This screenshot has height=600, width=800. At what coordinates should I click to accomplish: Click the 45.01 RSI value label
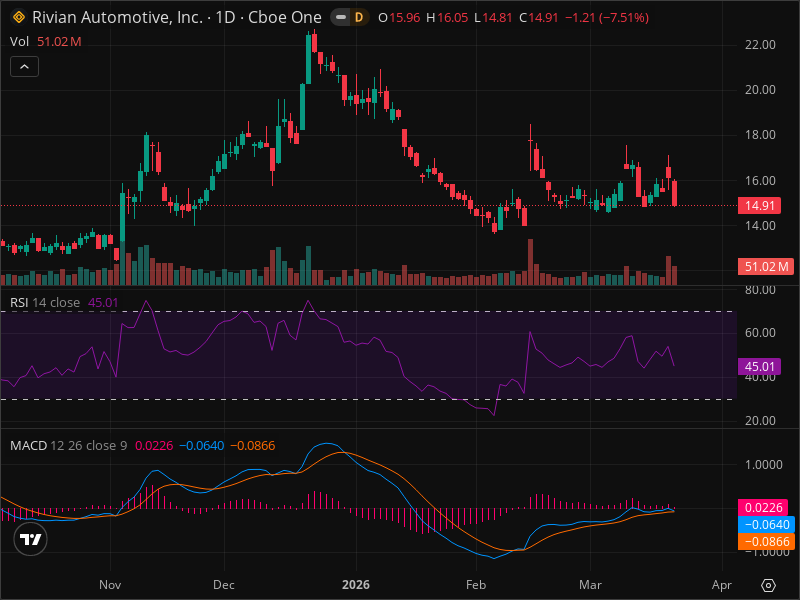point(759,366)
